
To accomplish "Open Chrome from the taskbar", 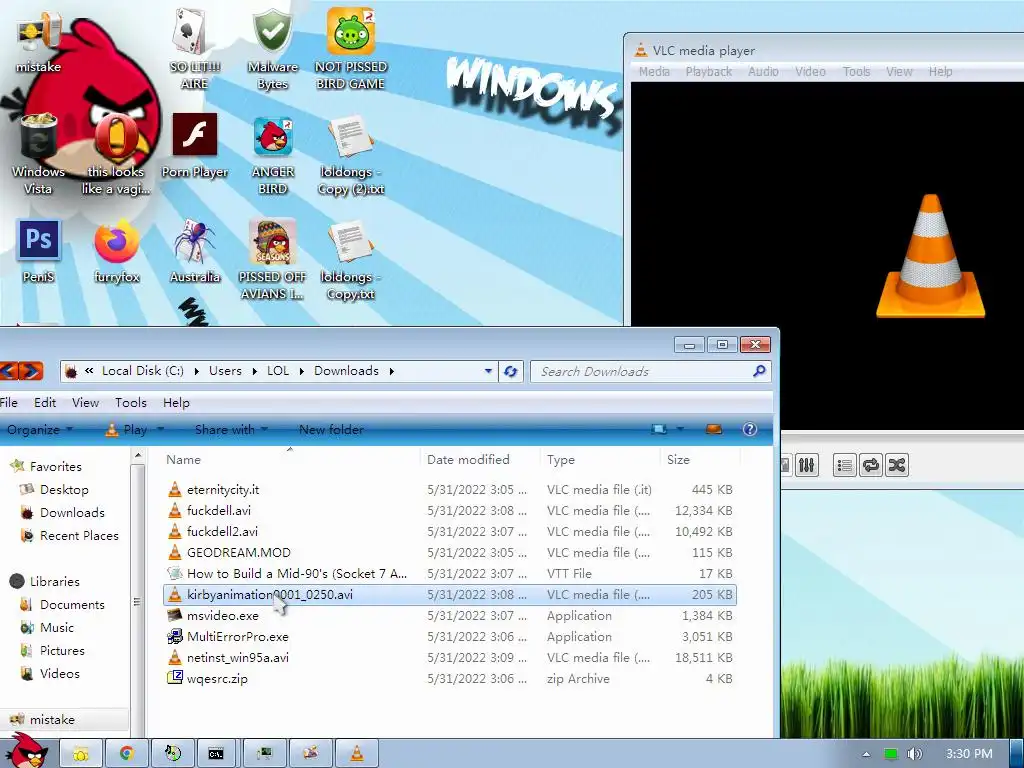I will click(x=127, y=753).
